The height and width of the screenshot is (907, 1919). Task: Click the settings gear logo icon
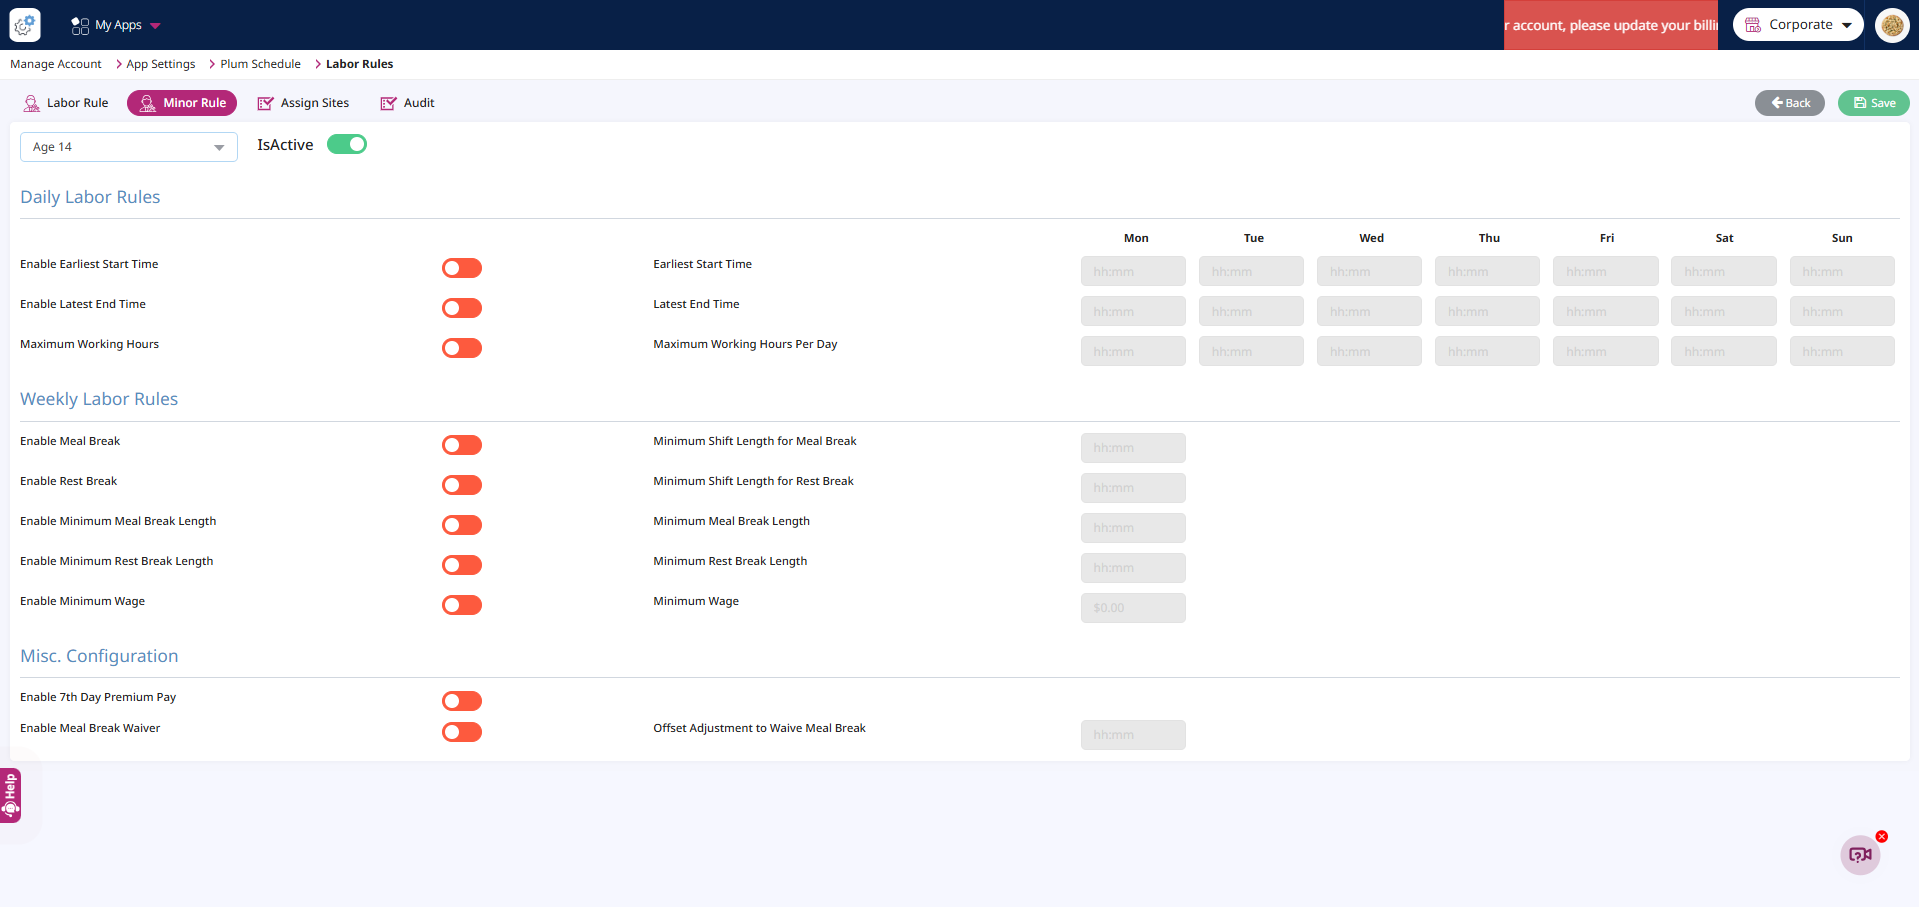[25, 25]
